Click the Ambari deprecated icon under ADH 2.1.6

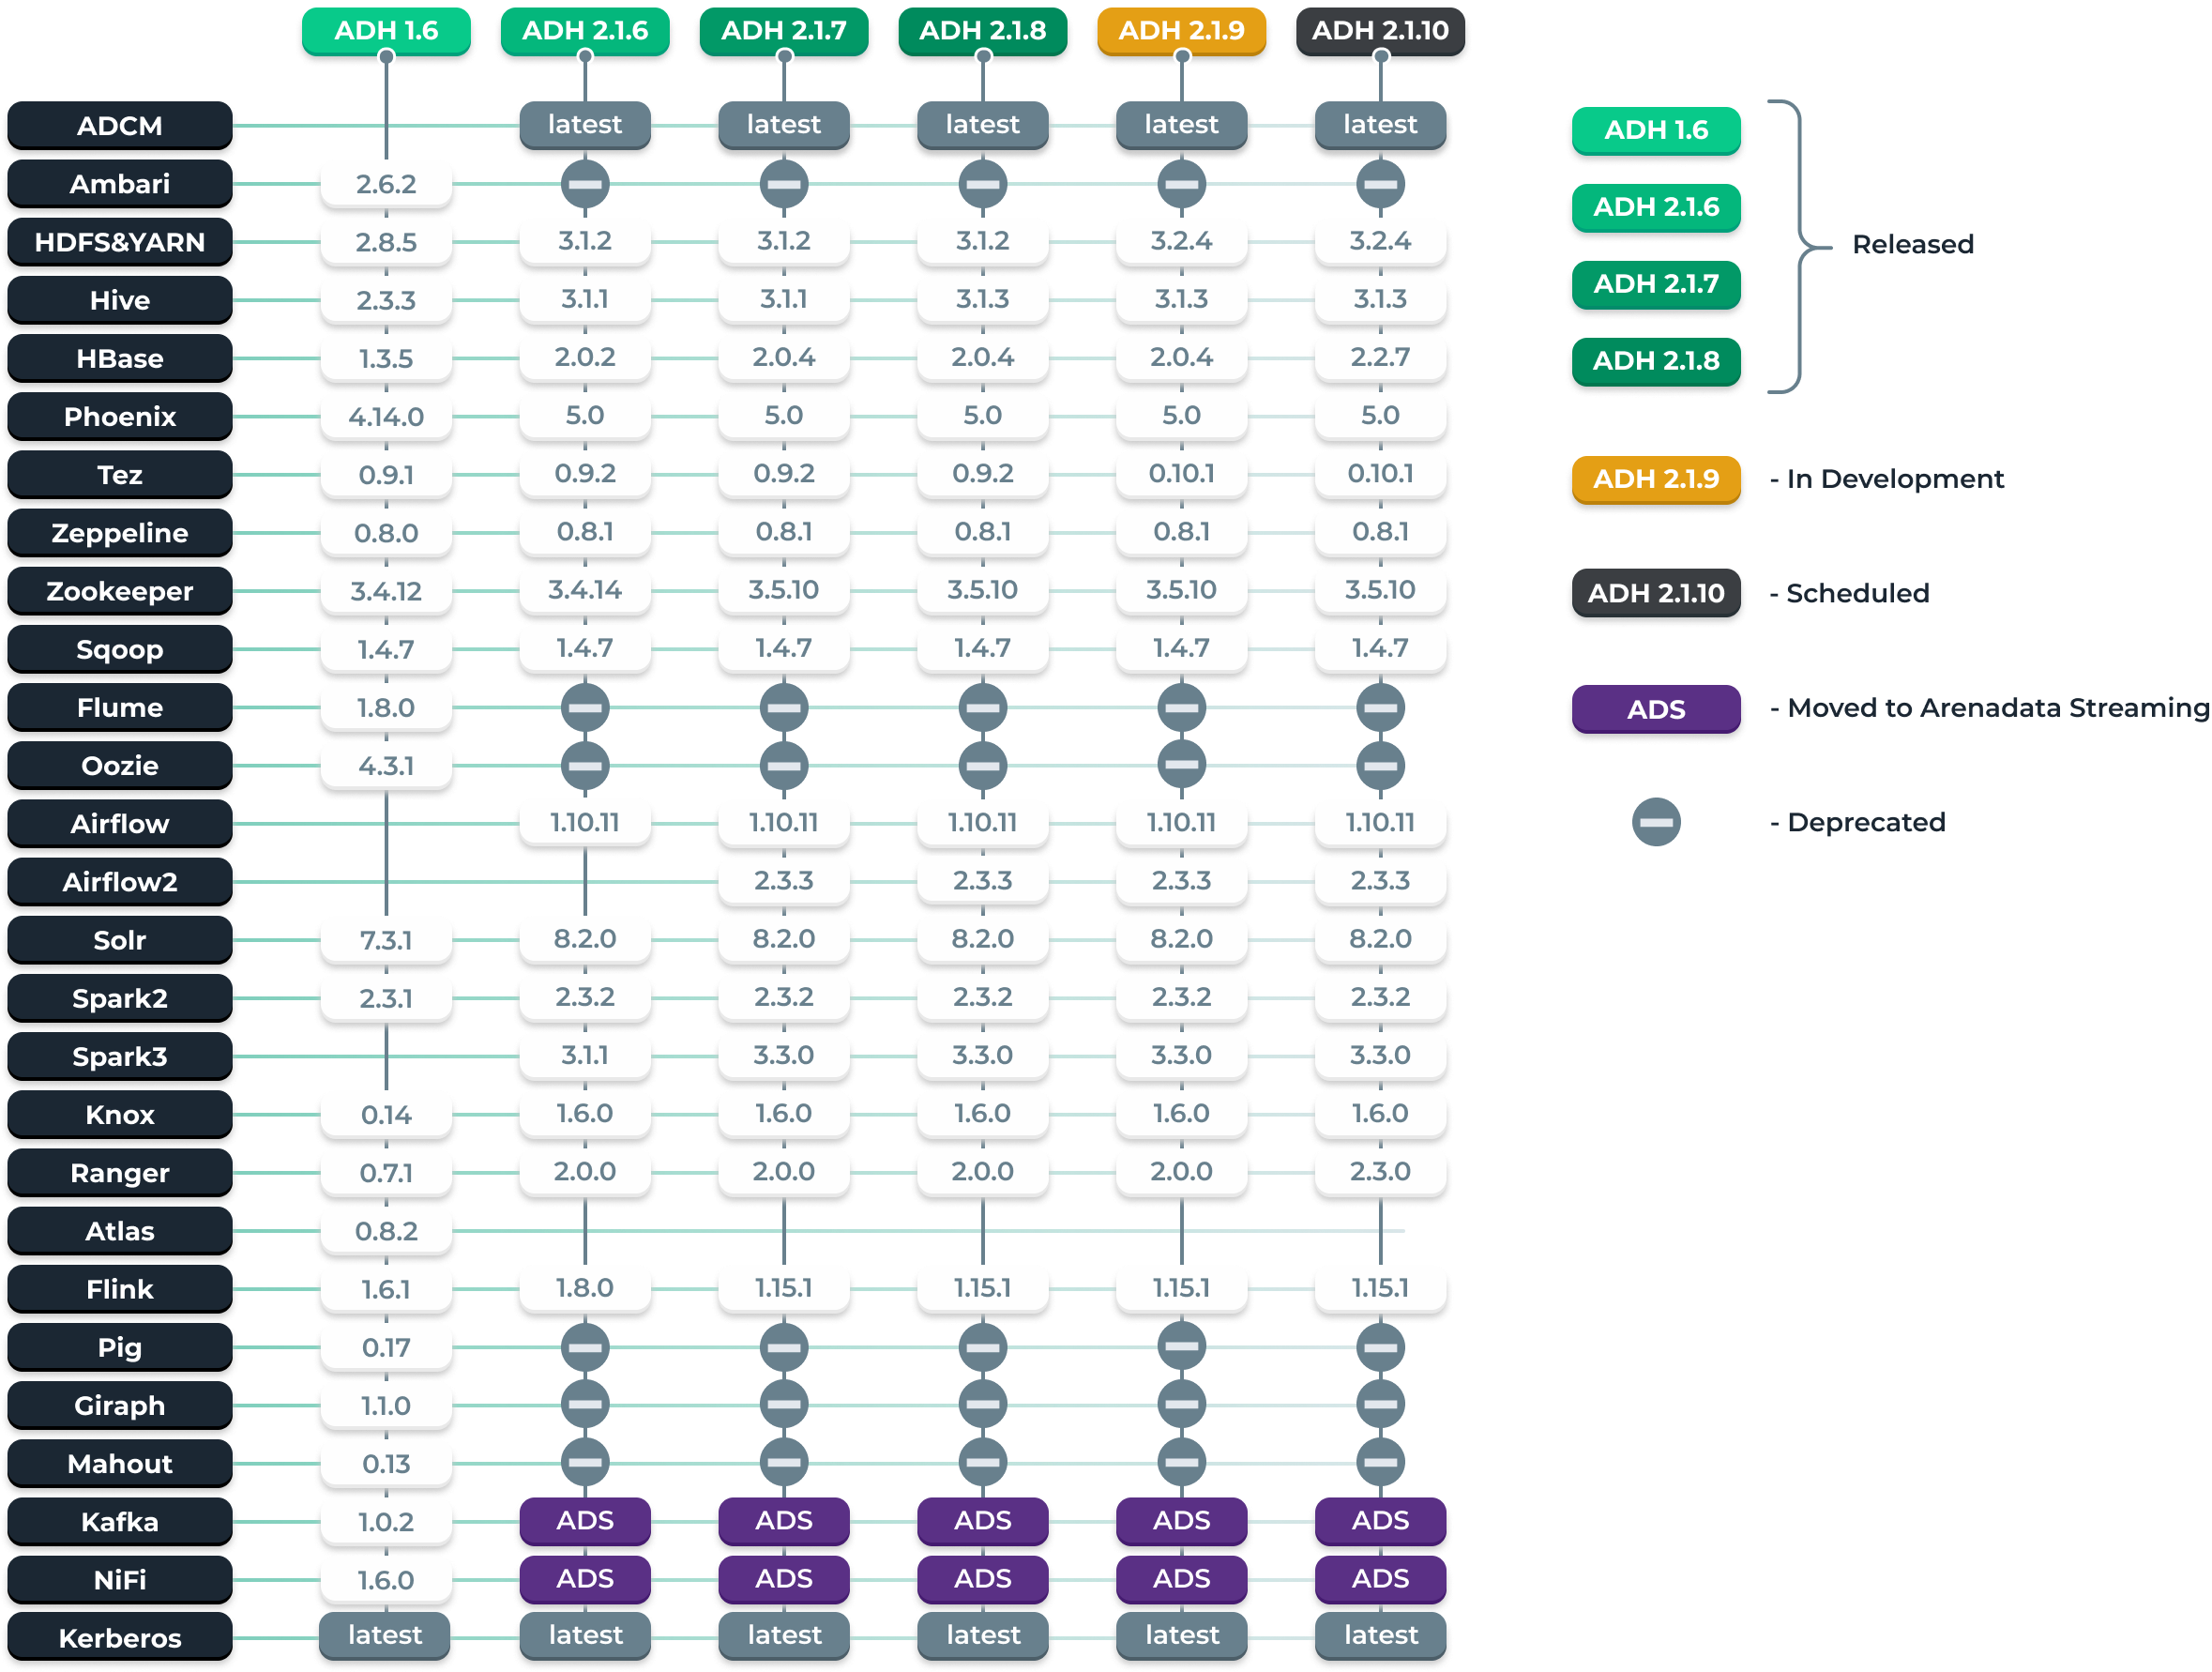click(585, 184)
